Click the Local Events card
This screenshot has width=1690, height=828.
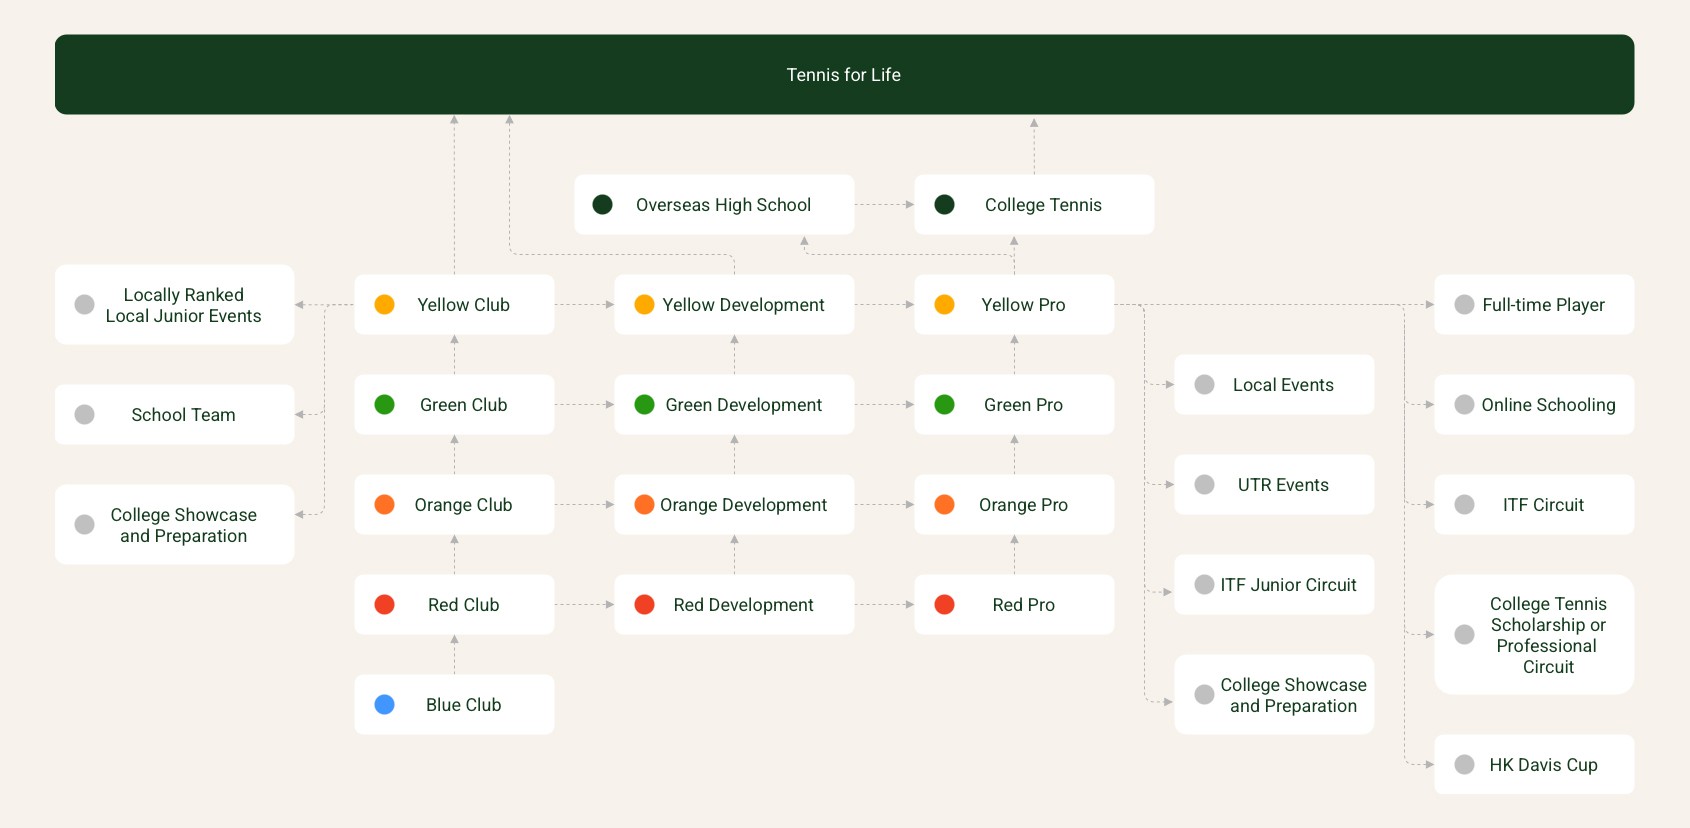1274,384
